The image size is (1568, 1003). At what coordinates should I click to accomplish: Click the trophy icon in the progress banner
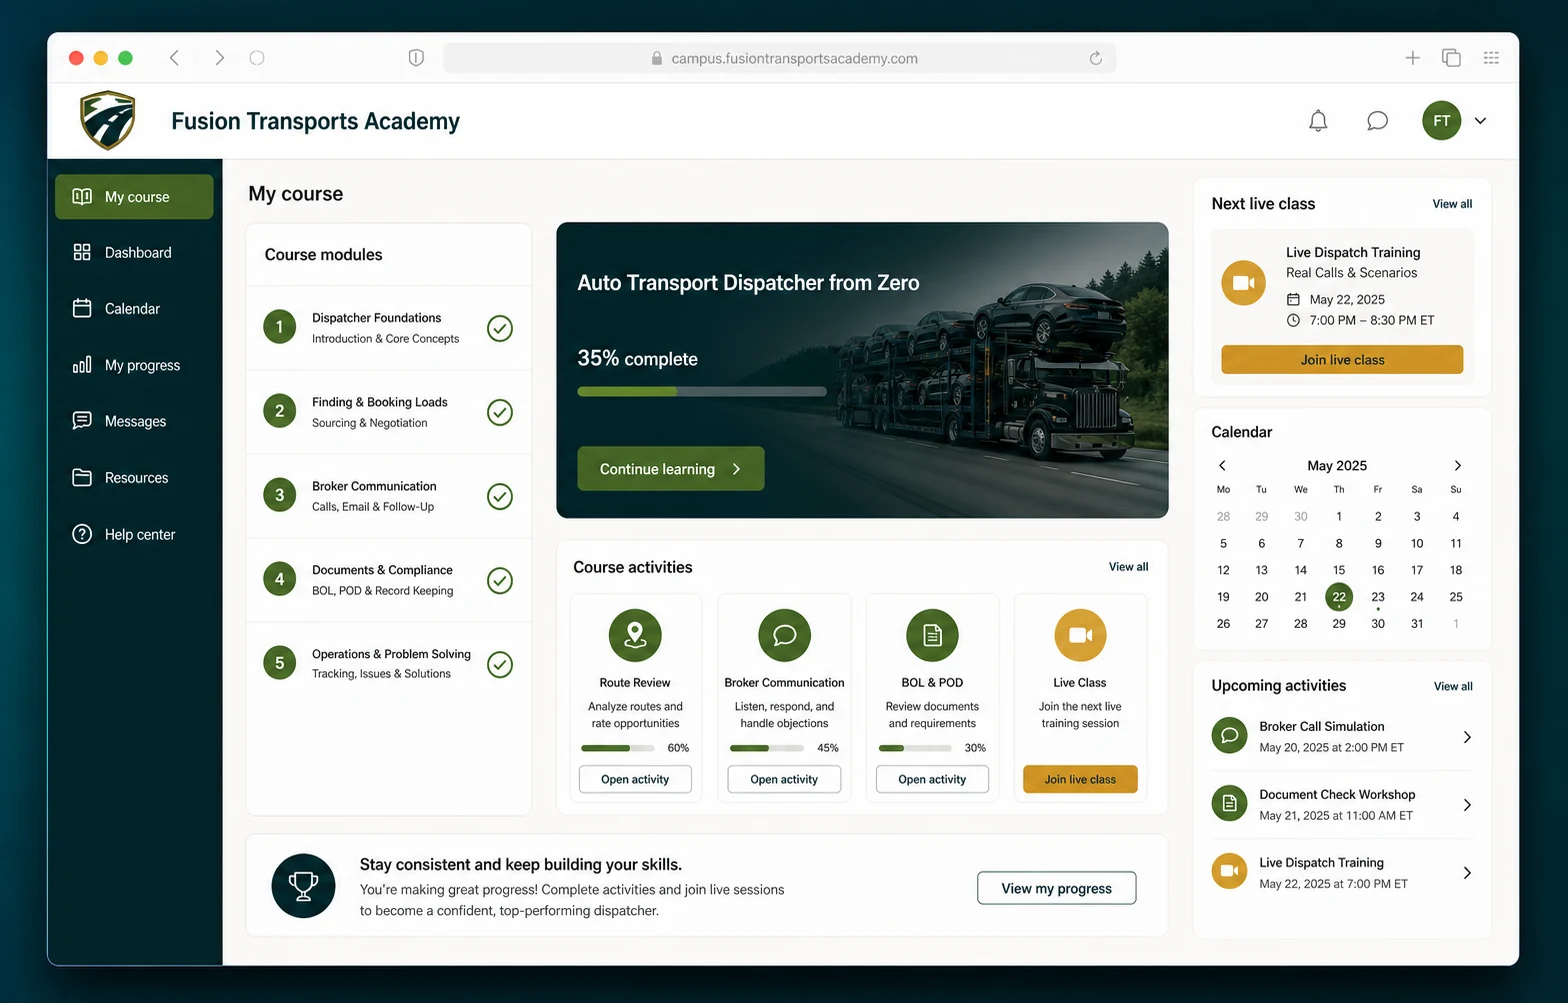pyautogui.click(x=303, y=885)
